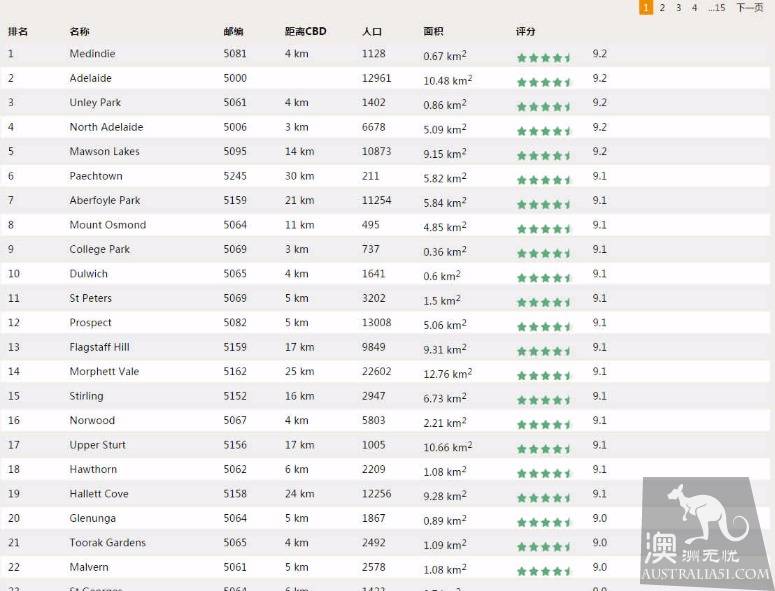Image resolution: width=775 pixels, height=591 pixels.
Task: Open the Norwood suburb name
Action: point(92,421)
